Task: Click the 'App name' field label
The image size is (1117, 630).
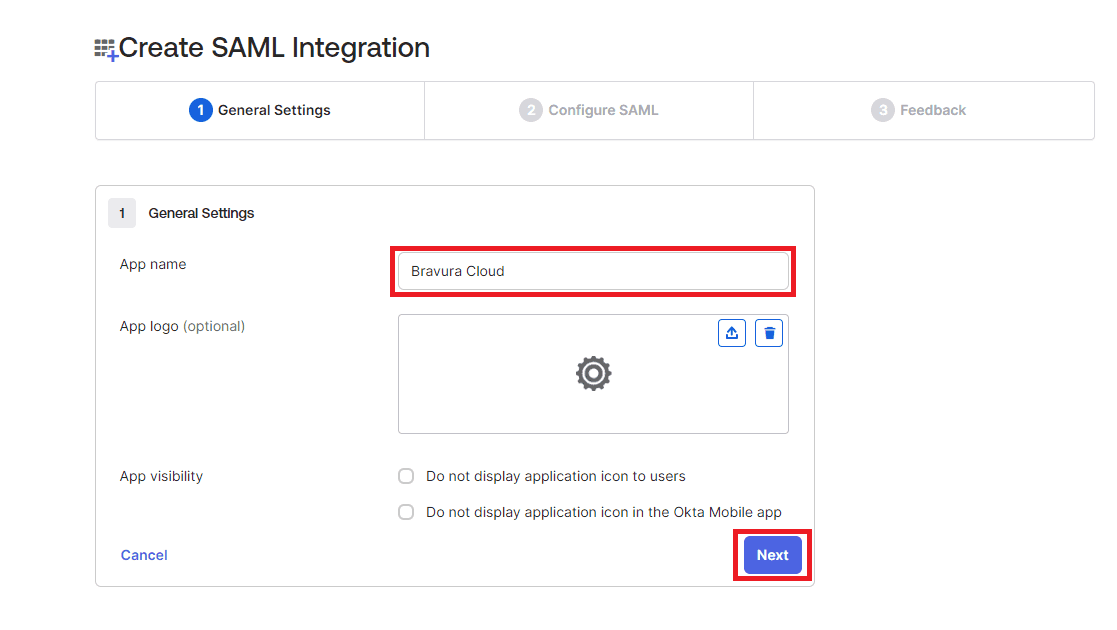Action: coord(153,264)
